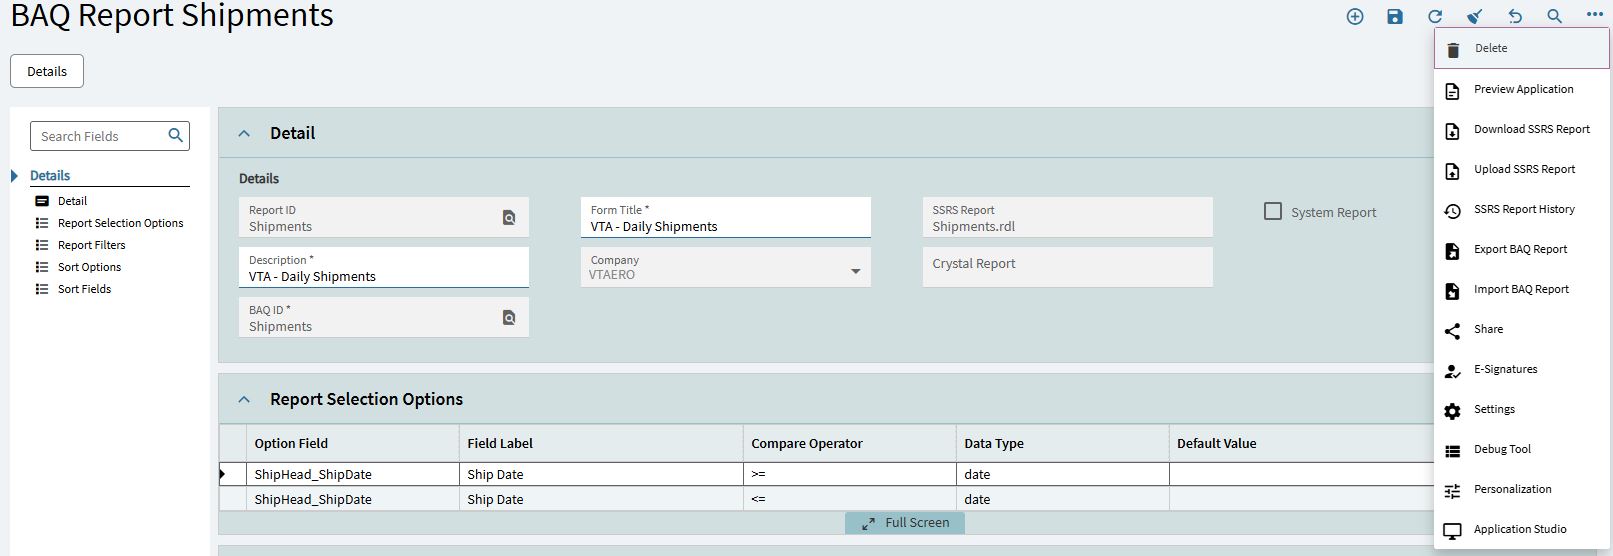Click the Crystal Report field
Screen dimensions: 1613x556
click(x=1067, y=267)
